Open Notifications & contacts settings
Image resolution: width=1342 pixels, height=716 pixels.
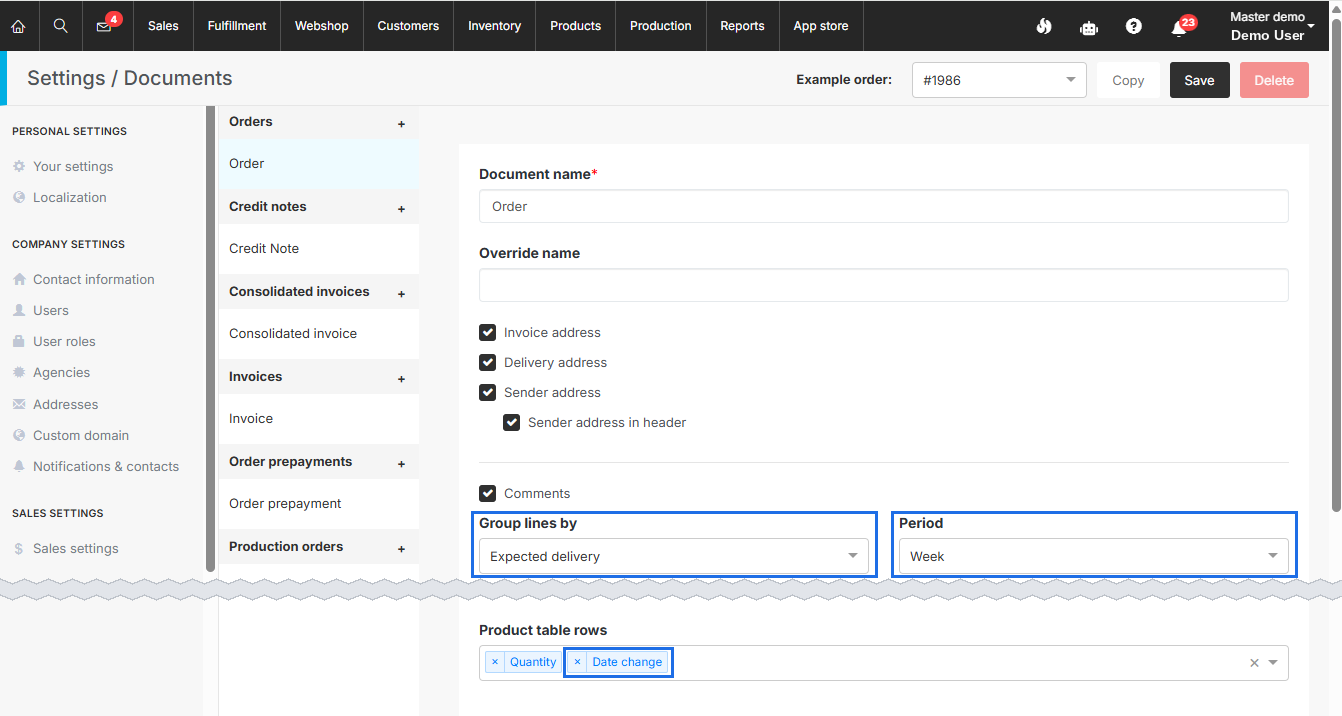(x=106, y=466)
